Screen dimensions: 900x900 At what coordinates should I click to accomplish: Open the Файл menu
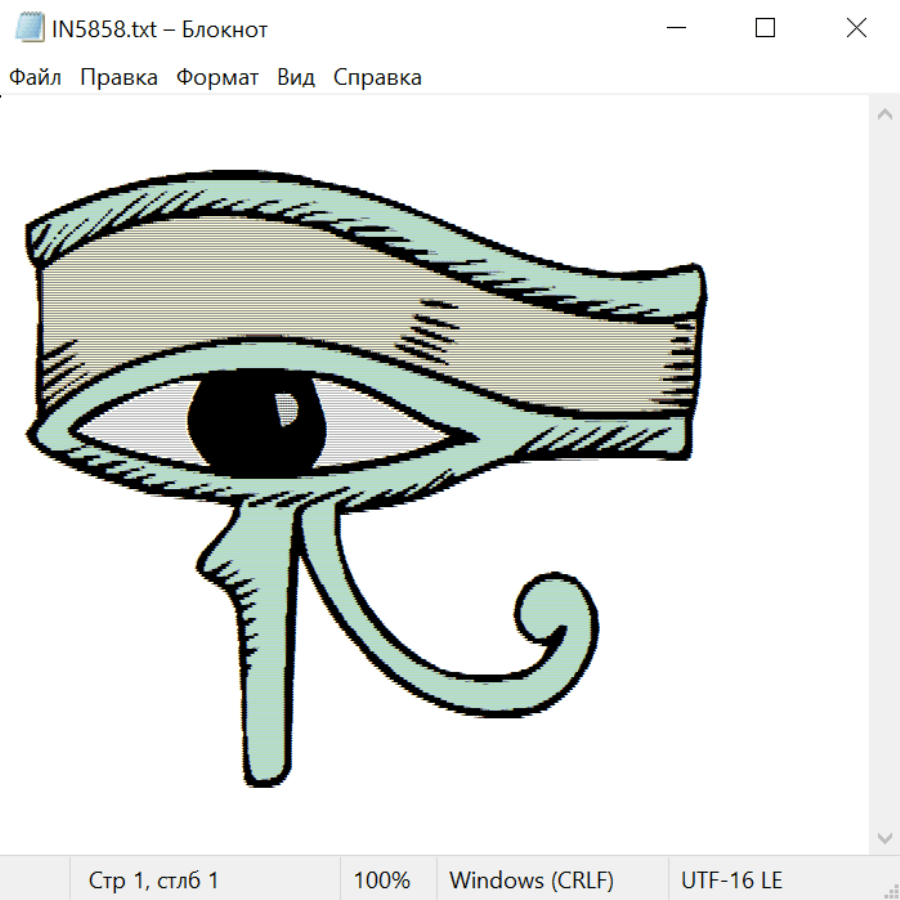(x=36, y=78)
